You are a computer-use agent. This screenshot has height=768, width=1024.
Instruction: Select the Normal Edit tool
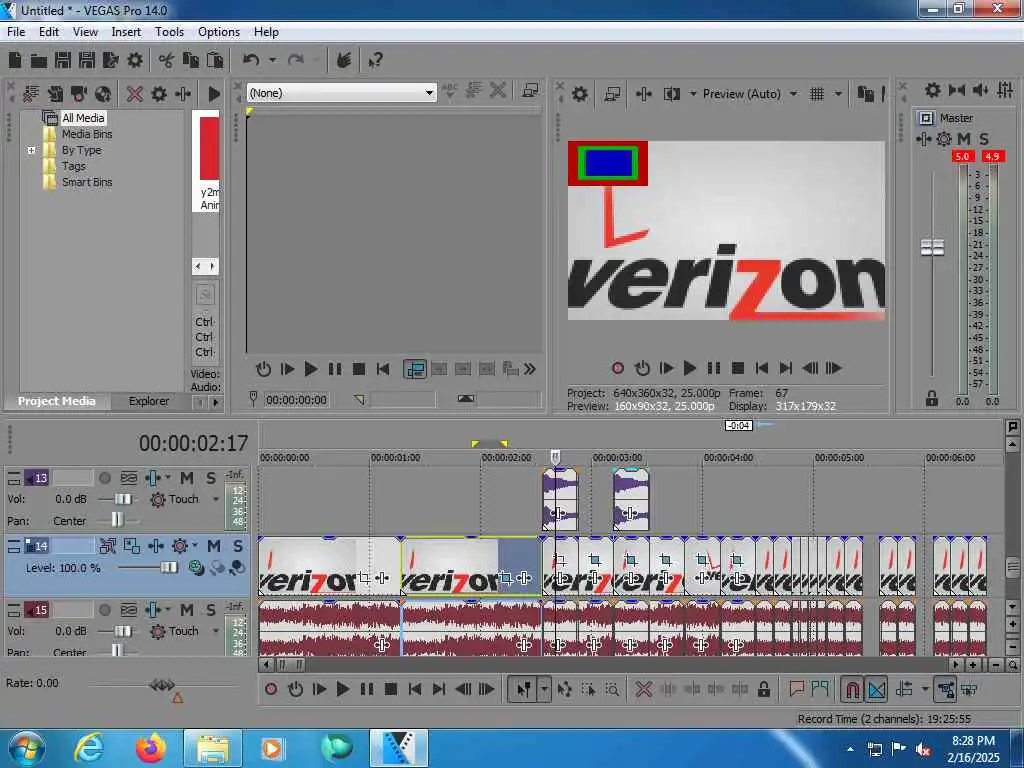(x=524, y=689)
